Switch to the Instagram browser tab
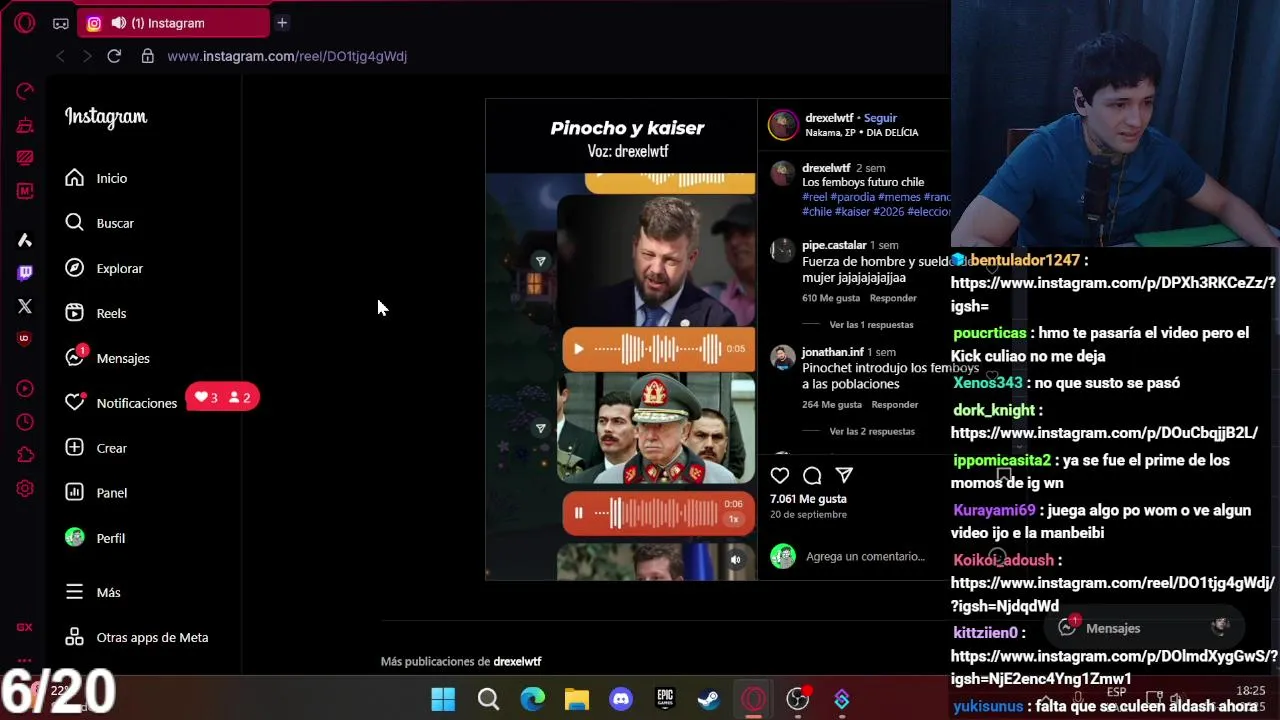 [173, 23]
